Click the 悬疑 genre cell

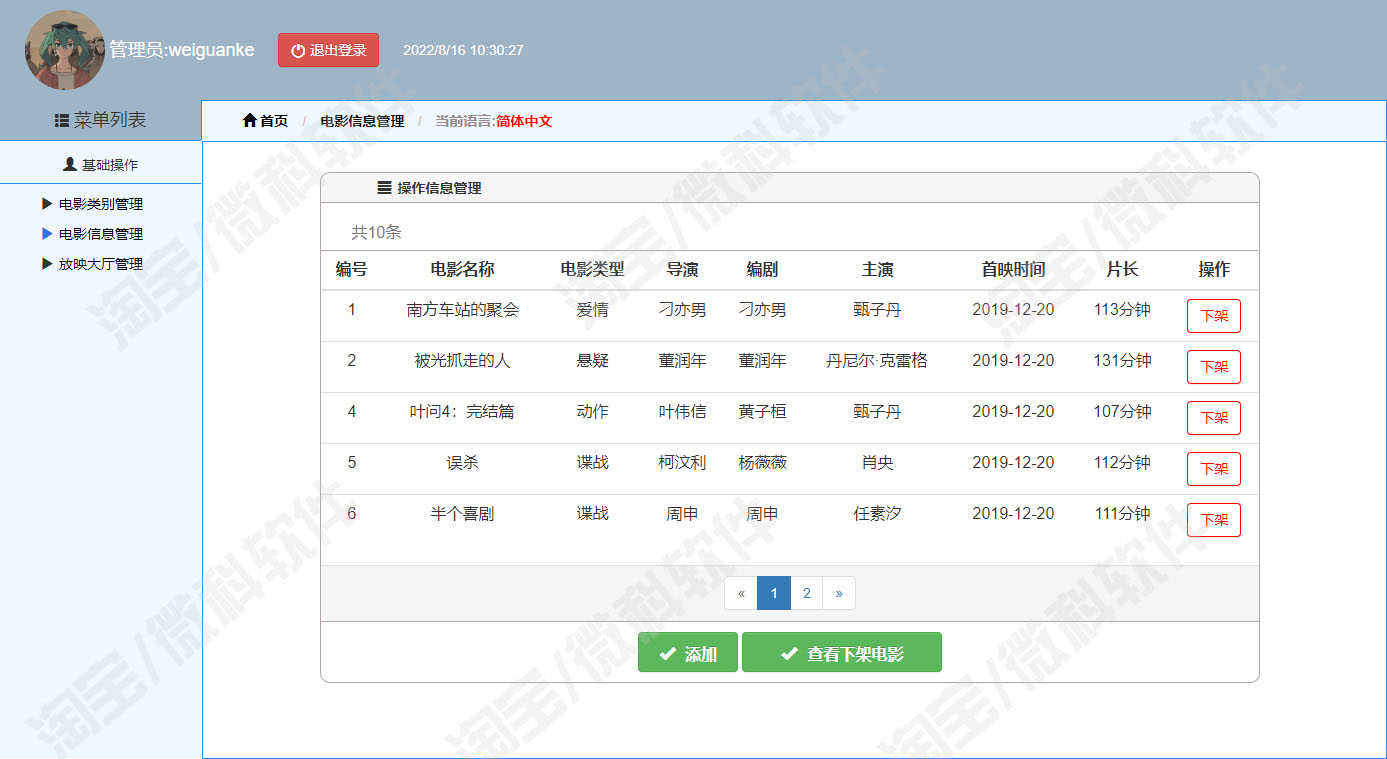coord(592,361)
